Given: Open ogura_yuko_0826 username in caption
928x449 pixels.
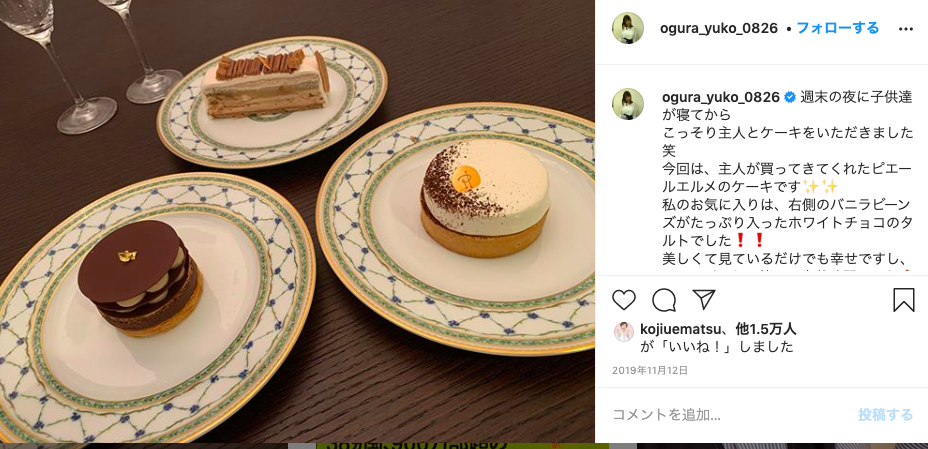Looking at the screenshot, I should (720, 98).
